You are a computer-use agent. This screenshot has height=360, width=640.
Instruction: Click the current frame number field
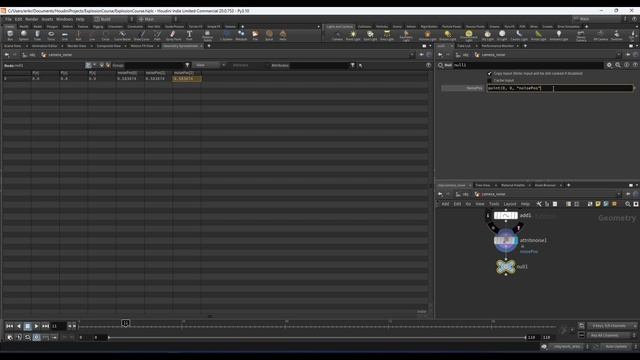click(x=58, y=326)
